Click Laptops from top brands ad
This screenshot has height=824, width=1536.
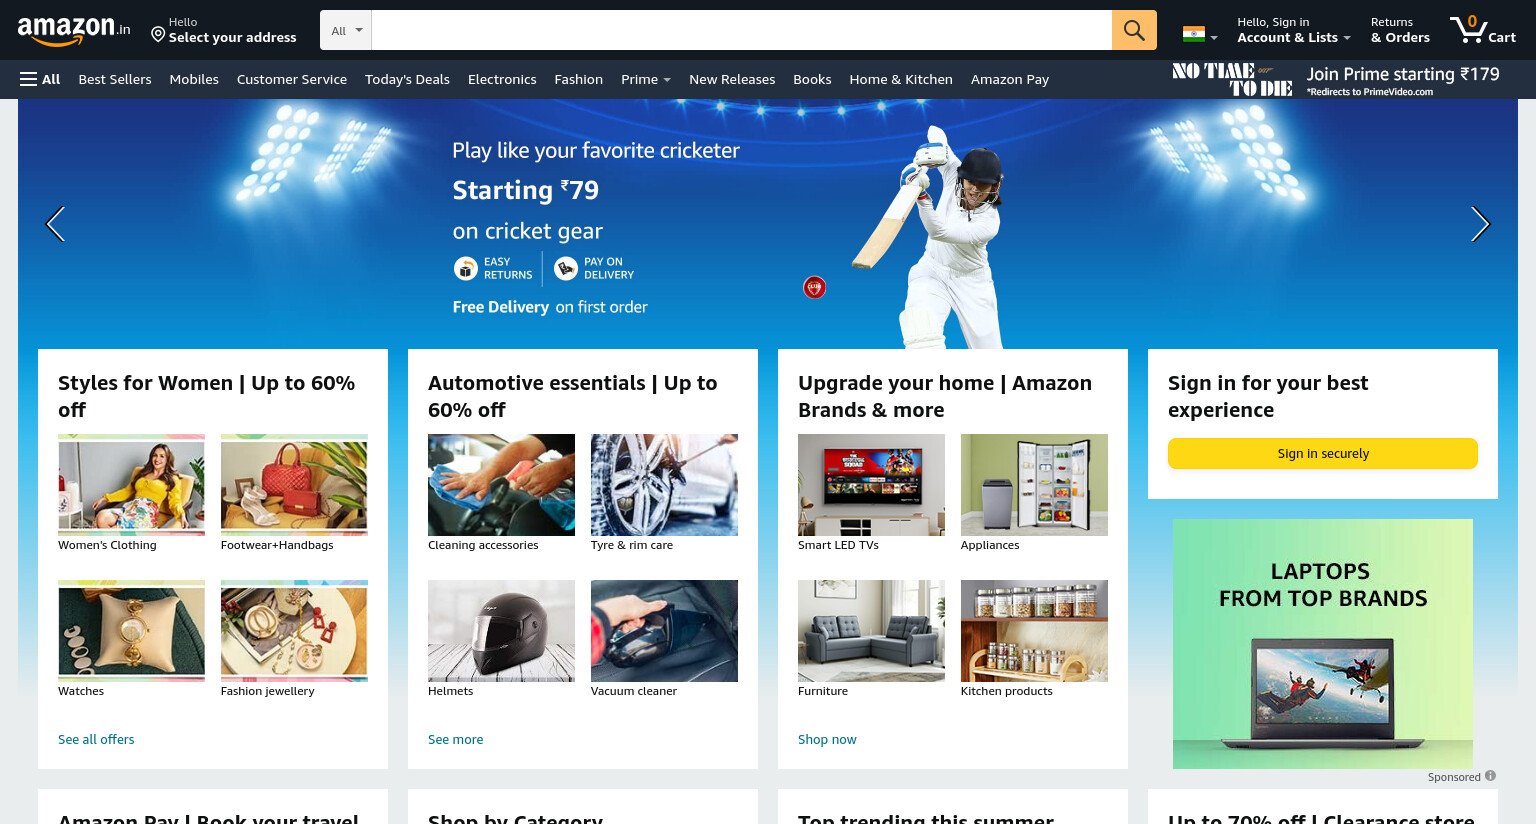click(x=1323, y=644)
